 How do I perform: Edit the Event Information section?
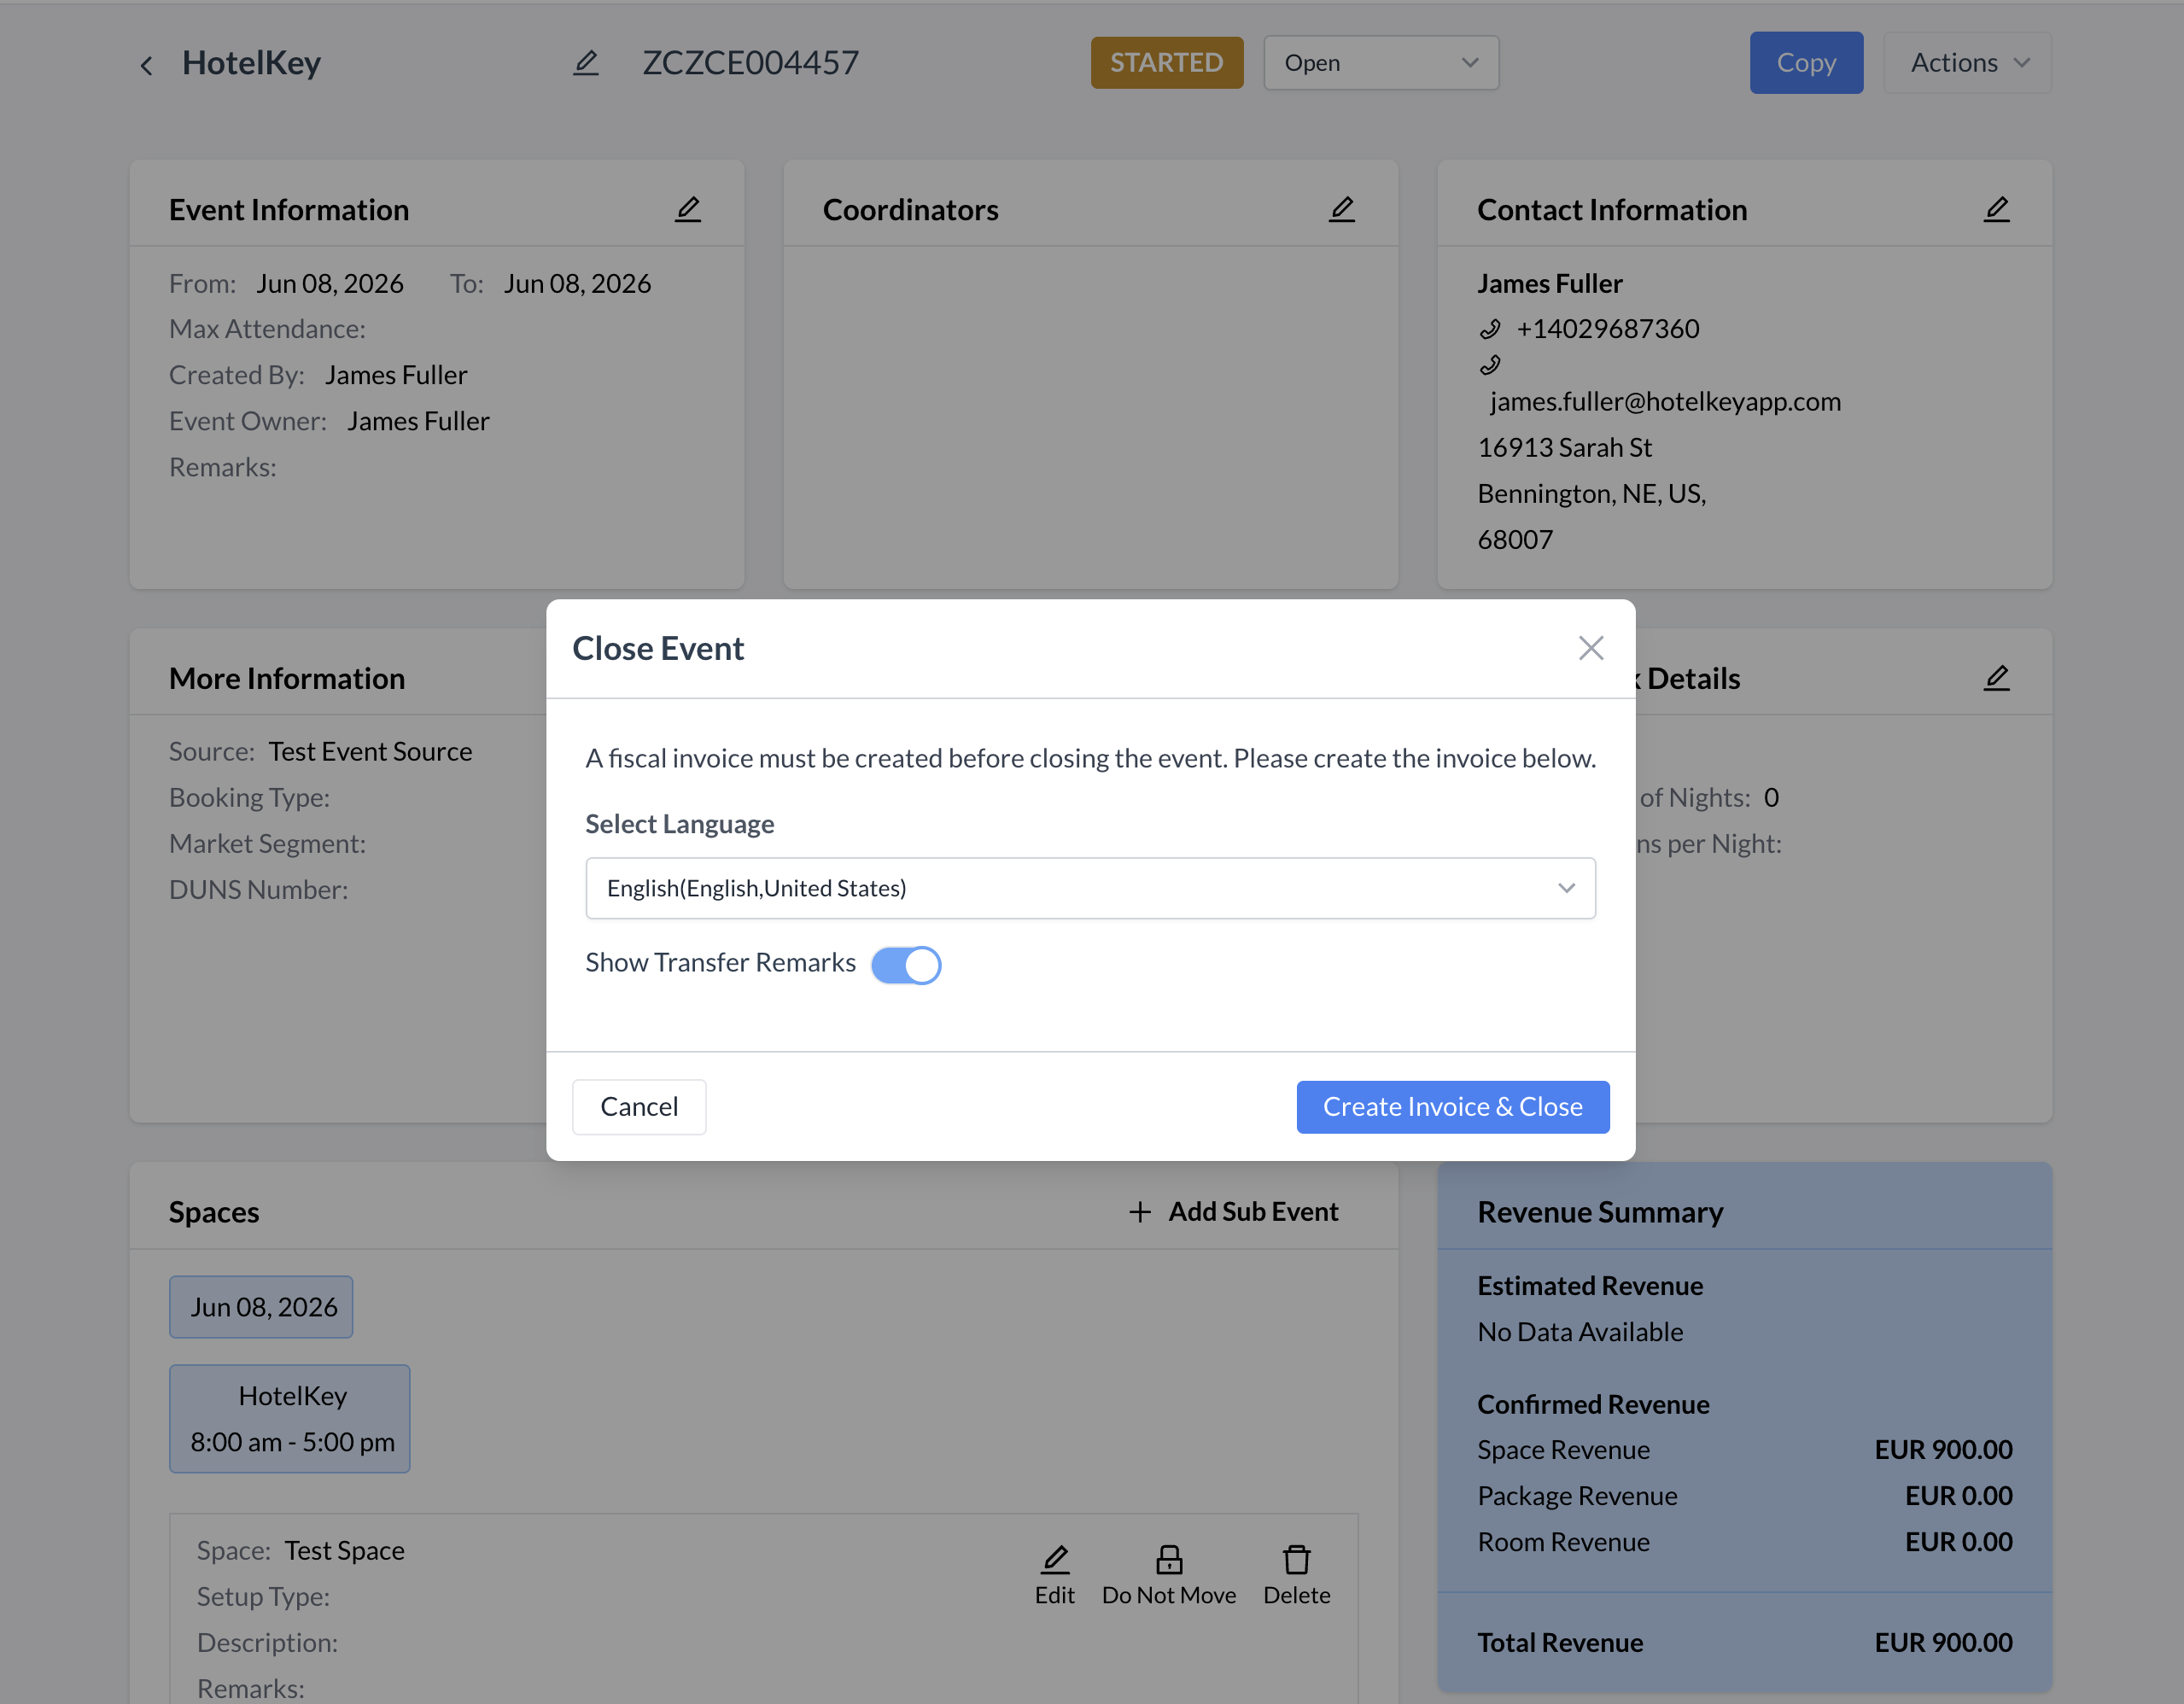688,209
